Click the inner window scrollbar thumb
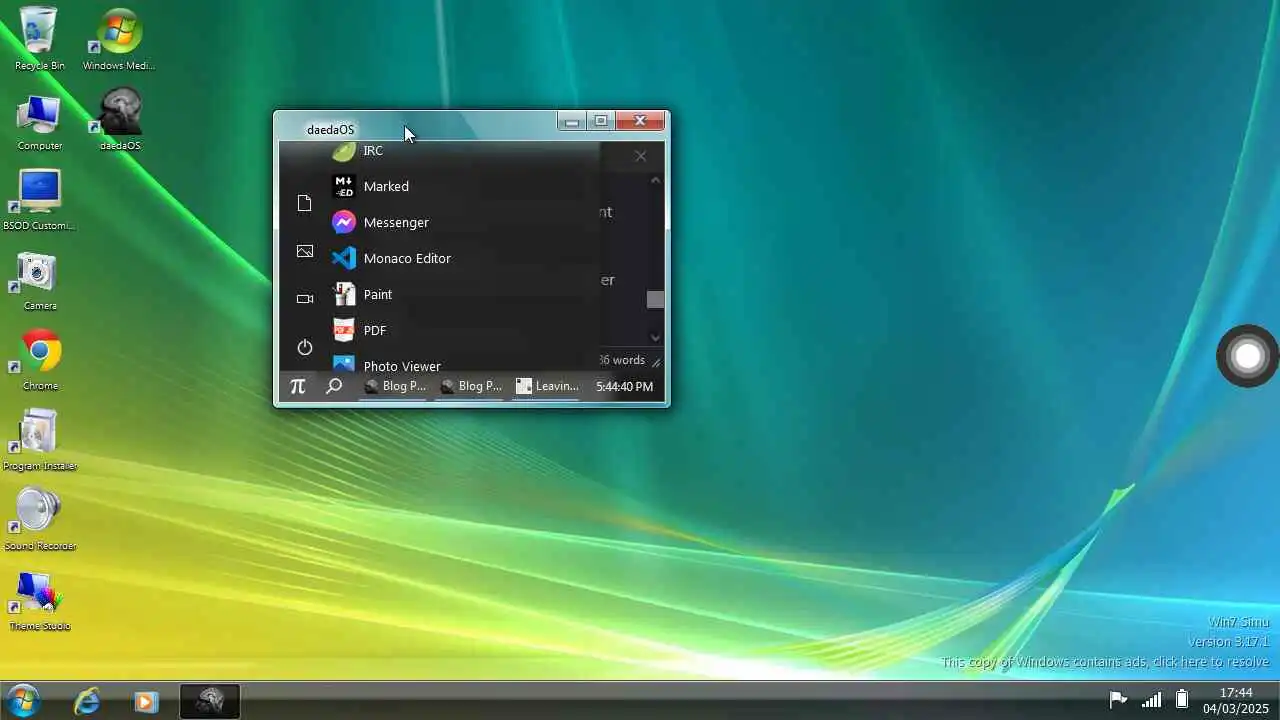The image size is (1280, 720). 655,299
